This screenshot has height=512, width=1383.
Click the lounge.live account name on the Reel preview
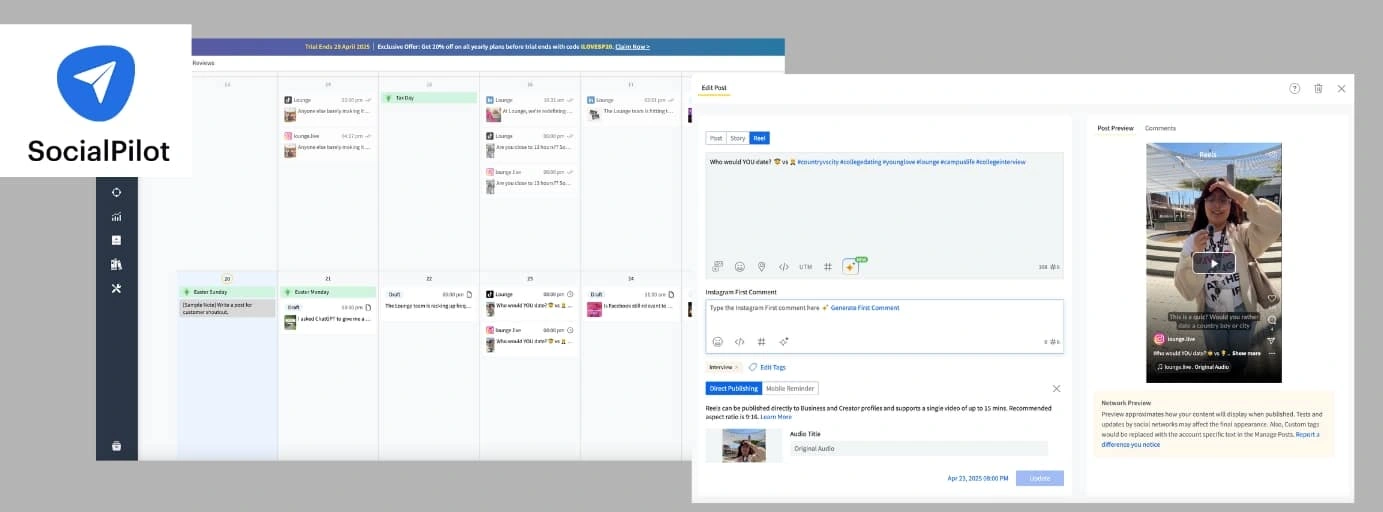pyautogui.click(x=1180, y=340)
